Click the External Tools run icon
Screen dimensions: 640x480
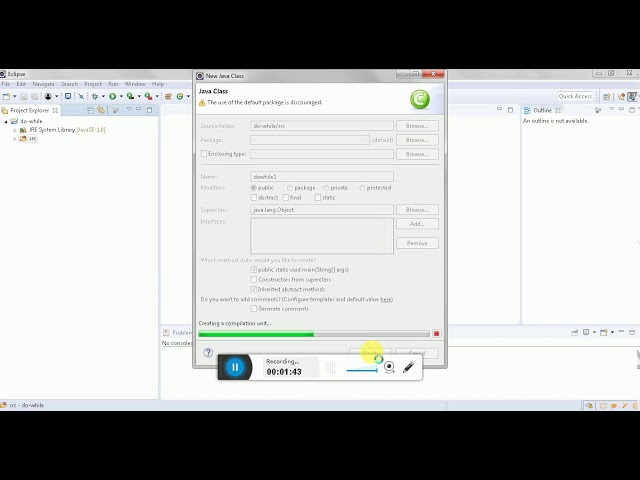(x=148, y=96)
